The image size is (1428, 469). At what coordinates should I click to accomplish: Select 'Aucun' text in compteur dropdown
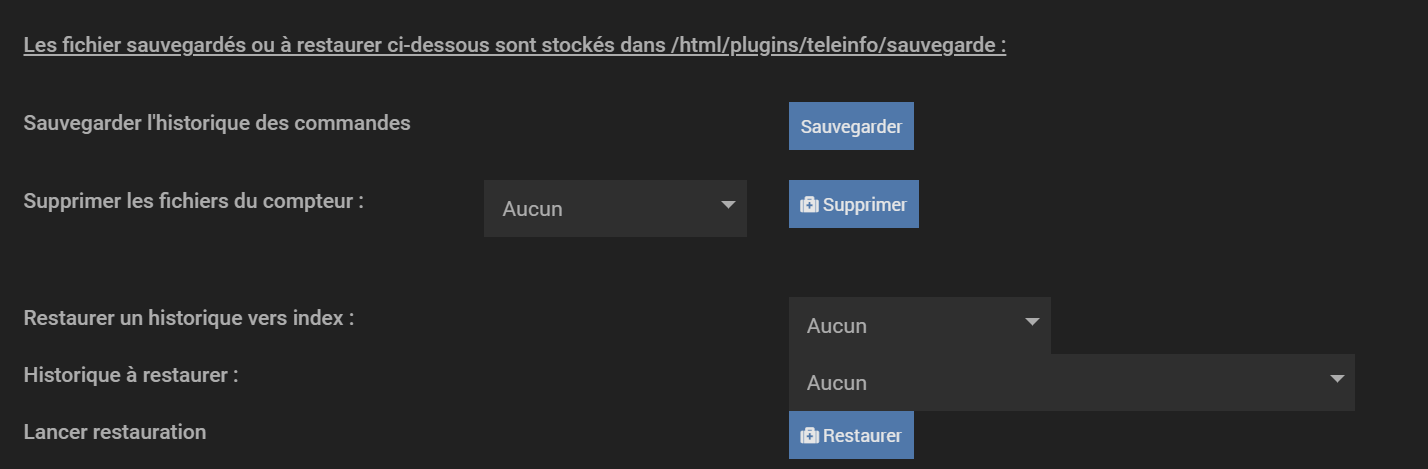(532, 209)
